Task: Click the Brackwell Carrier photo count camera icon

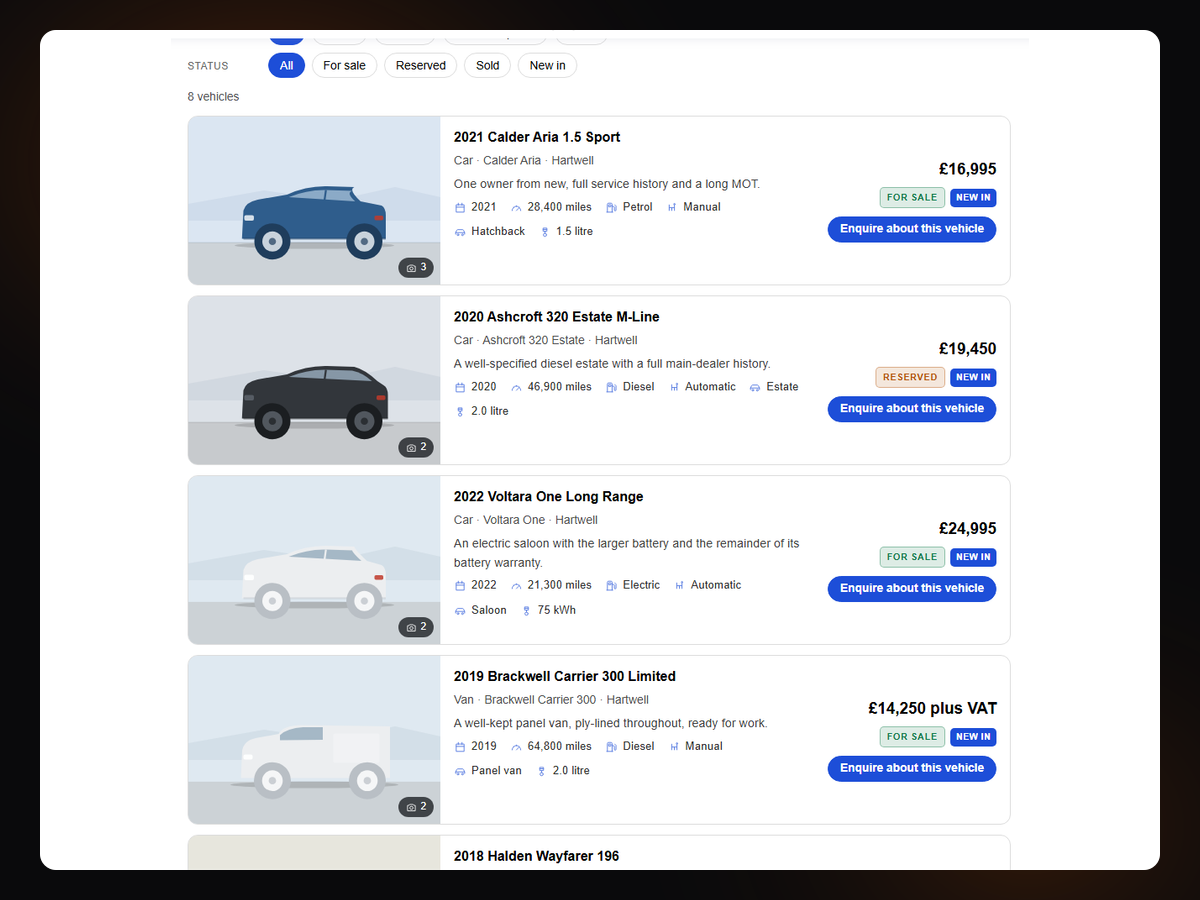Action: click(411, 807)
